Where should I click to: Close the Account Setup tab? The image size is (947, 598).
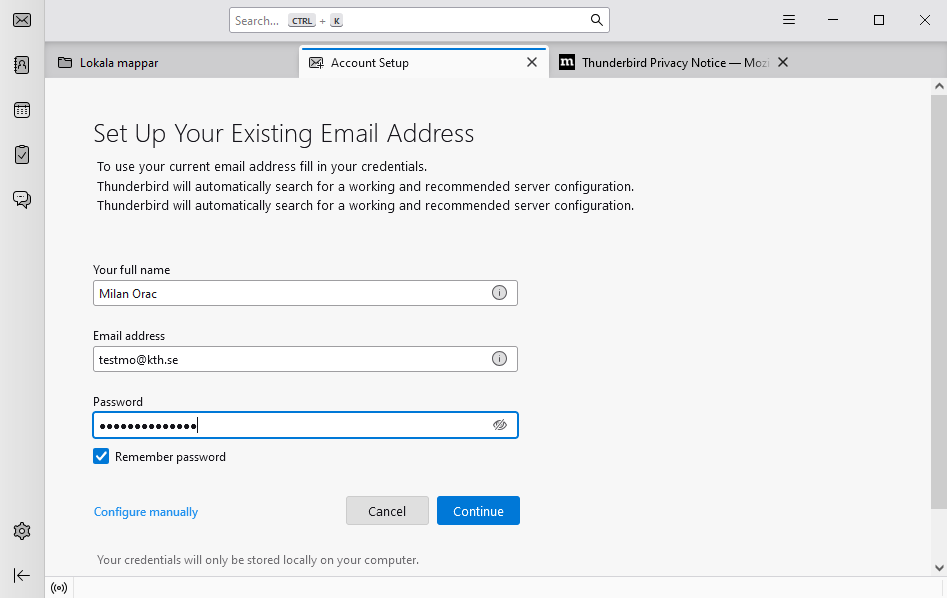tap(532, 62)
